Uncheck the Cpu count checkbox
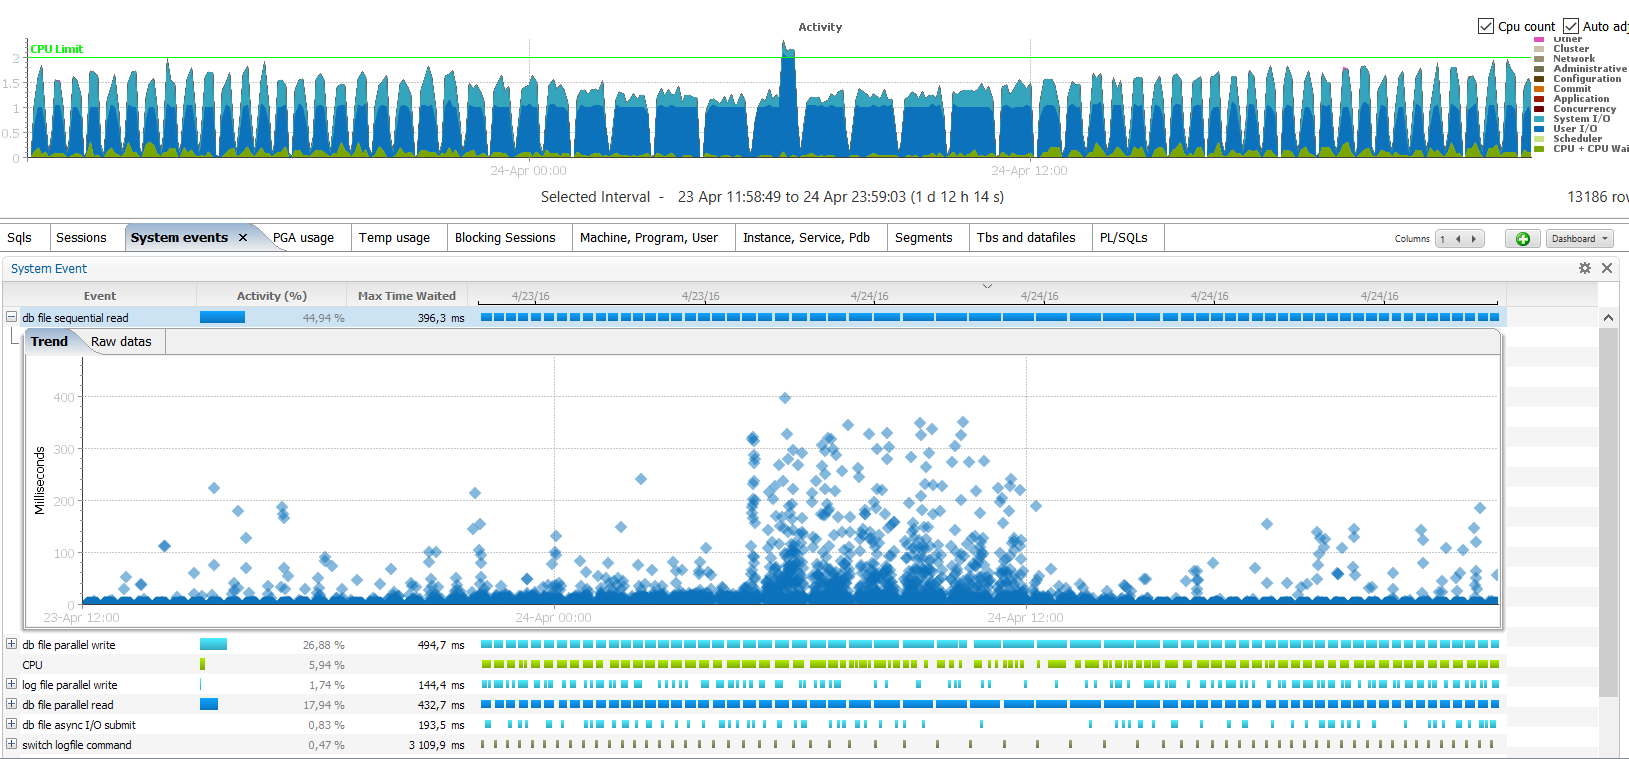The width and height of the screenshot is (1629, 759). [x=1486, y=26]
